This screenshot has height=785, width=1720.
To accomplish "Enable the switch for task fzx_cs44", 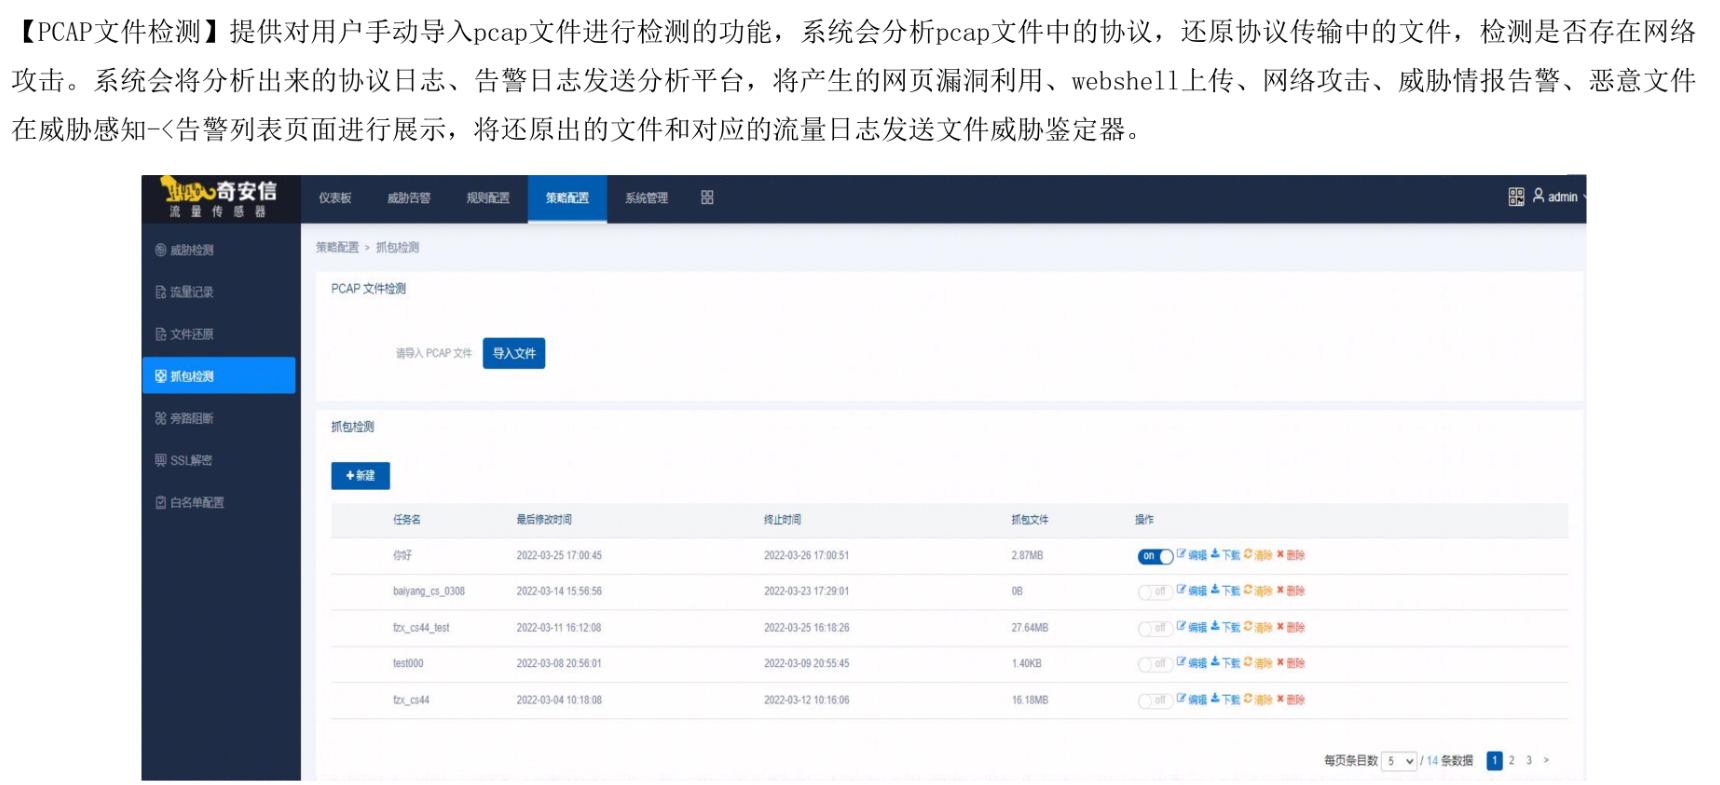I will coord(1154,700).
